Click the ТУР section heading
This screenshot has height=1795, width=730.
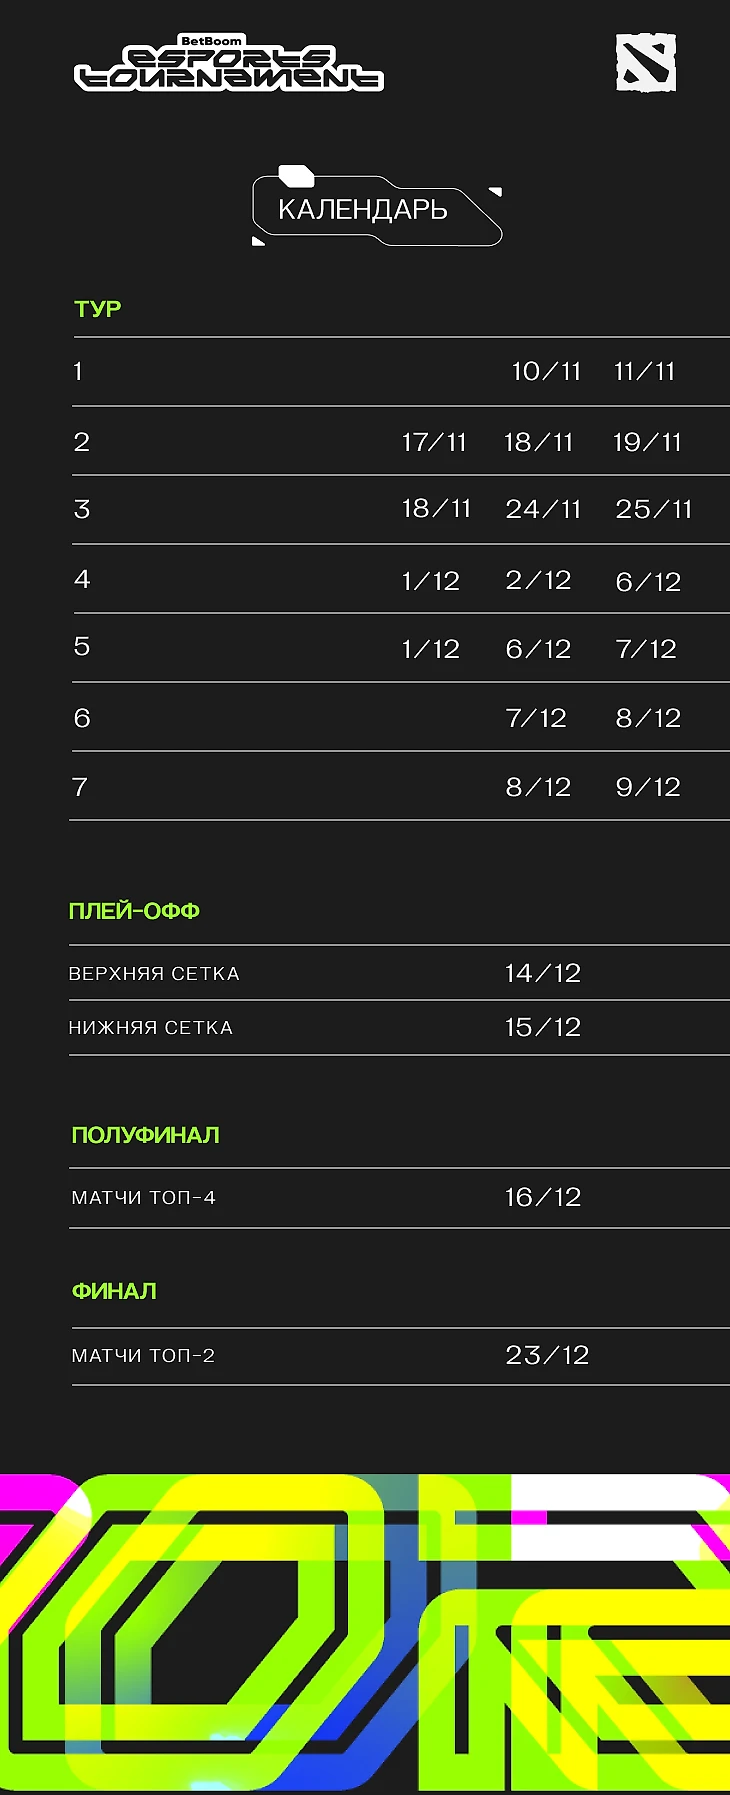click(98, 309)
